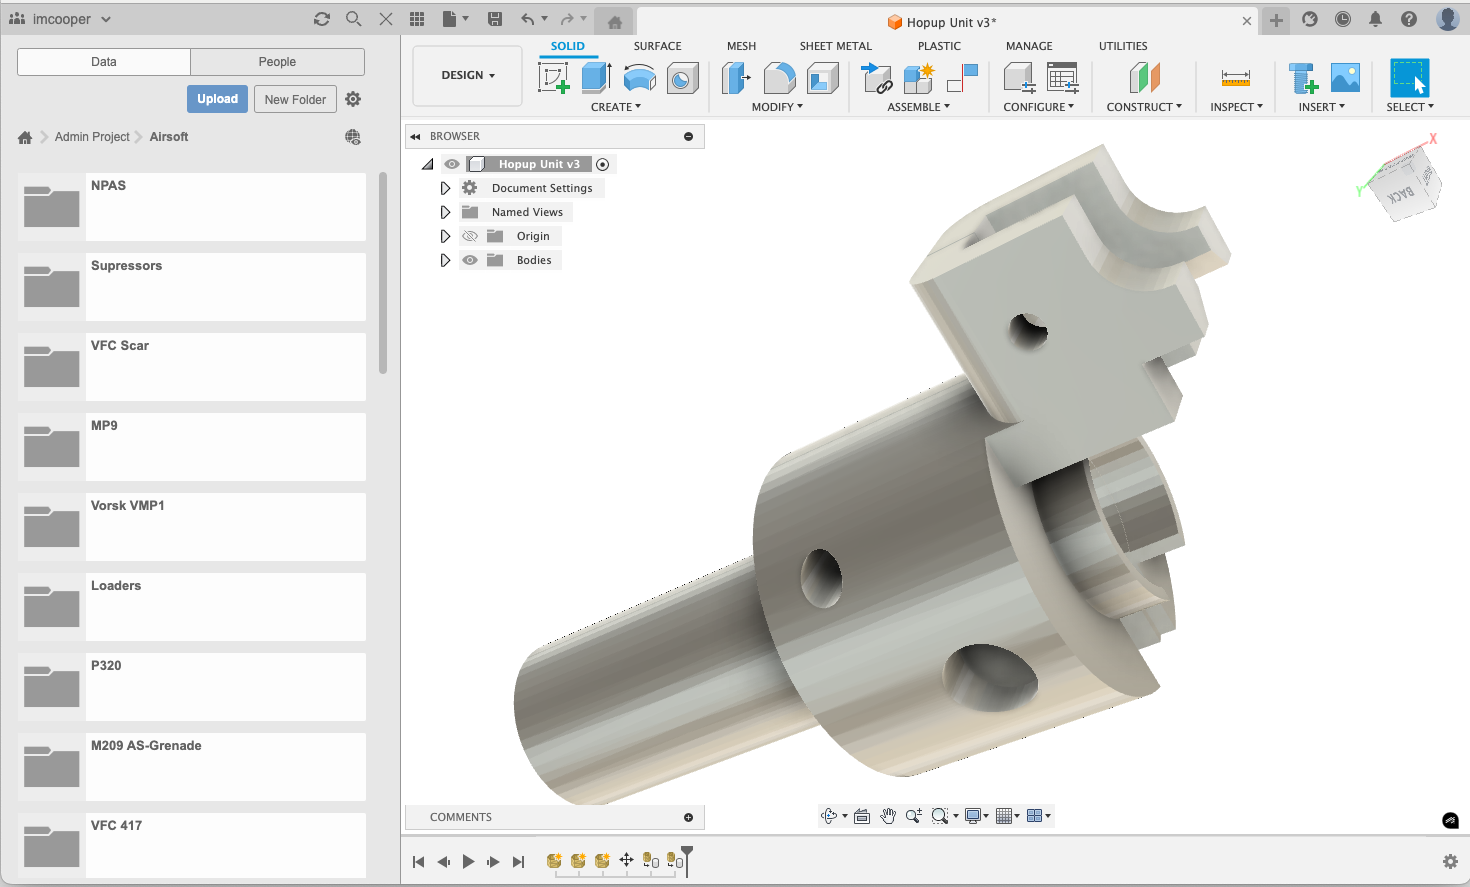Open the DESIGN workspace dropdown
Image resolution: width=1470 pixels, height=887 pixels.
click(467, 75)
